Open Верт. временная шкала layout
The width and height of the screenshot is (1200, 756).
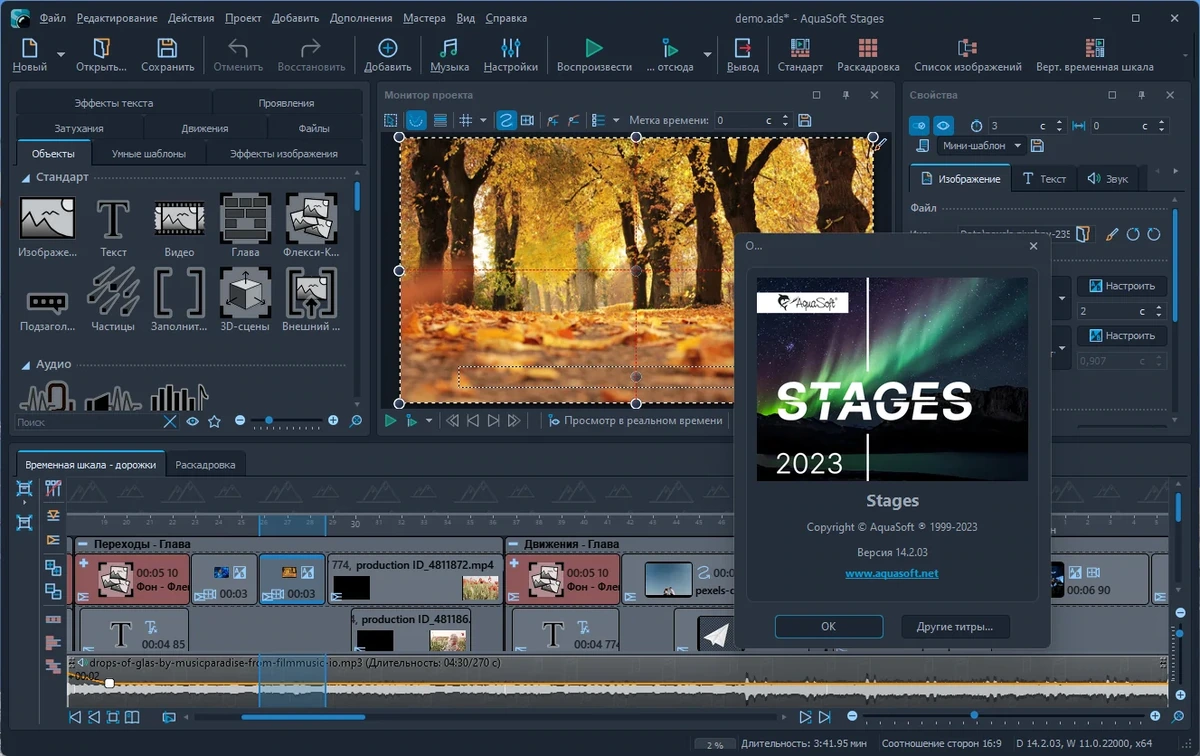pos(1094,54)
